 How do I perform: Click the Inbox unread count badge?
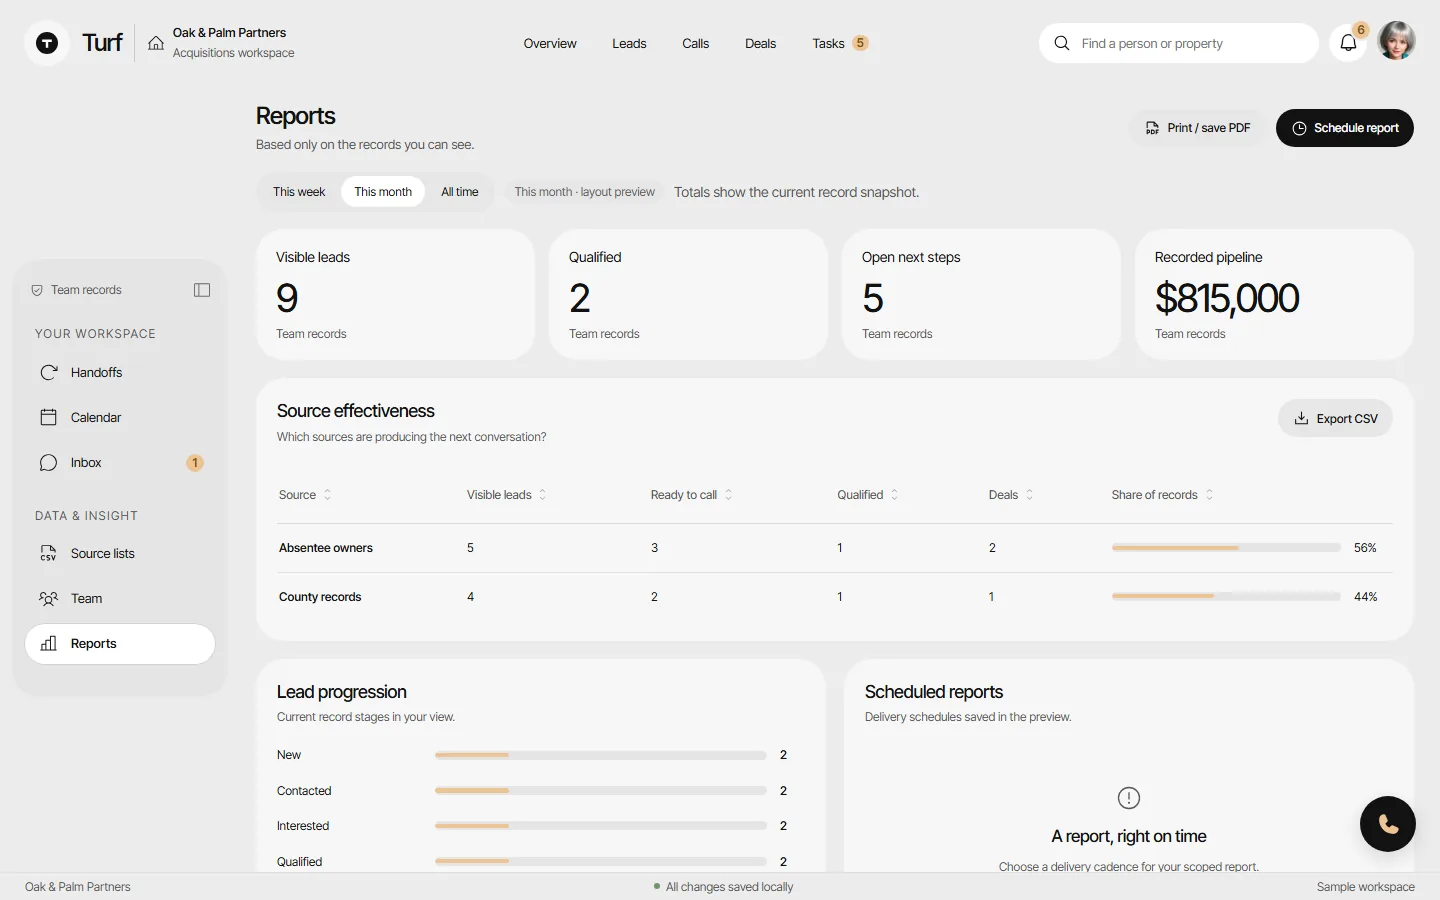pyautogui.click(x=195, y=463)
